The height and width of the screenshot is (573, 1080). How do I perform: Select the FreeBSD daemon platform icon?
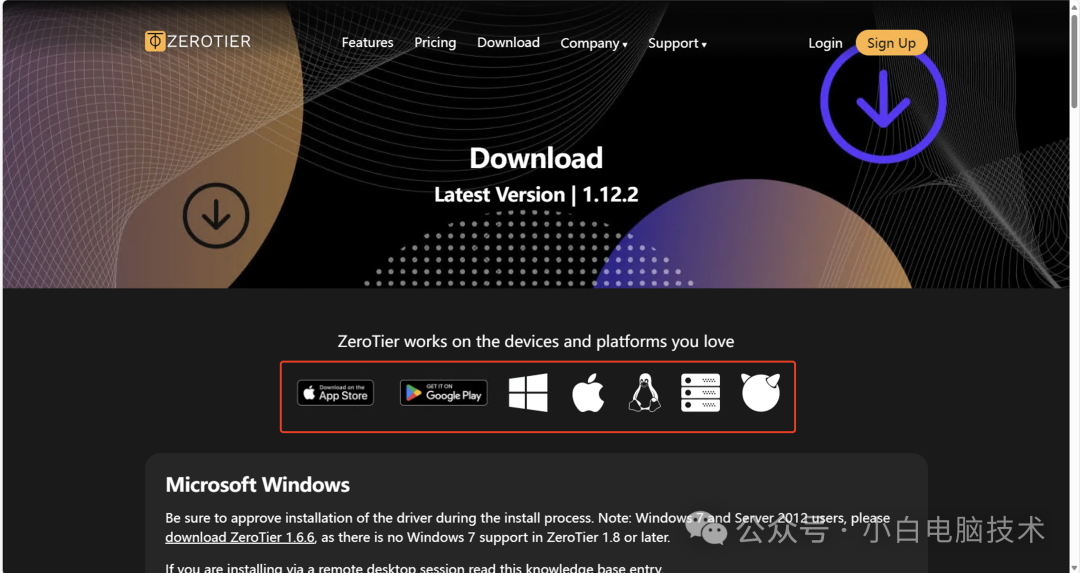click(x=760, y=392)
